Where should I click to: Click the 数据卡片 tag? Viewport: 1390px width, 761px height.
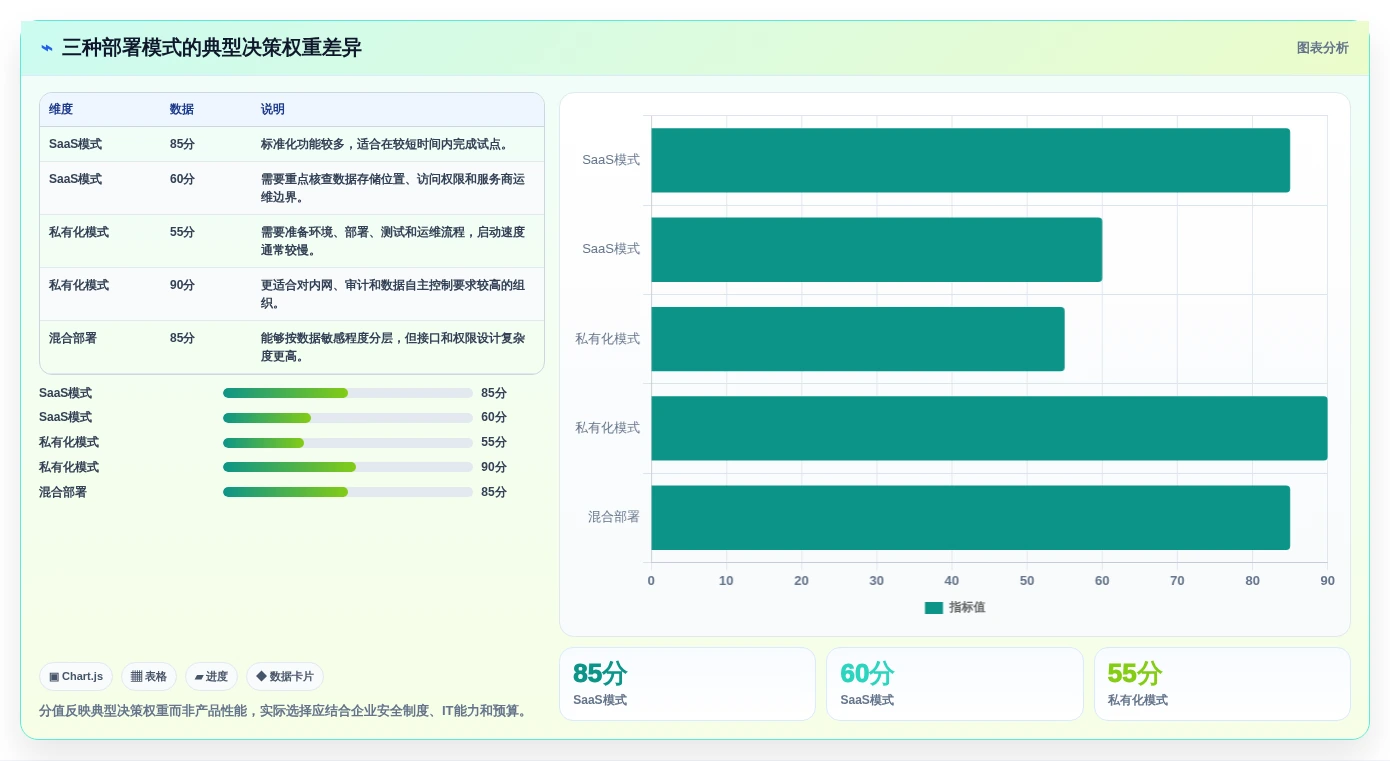tap(285, 677)
